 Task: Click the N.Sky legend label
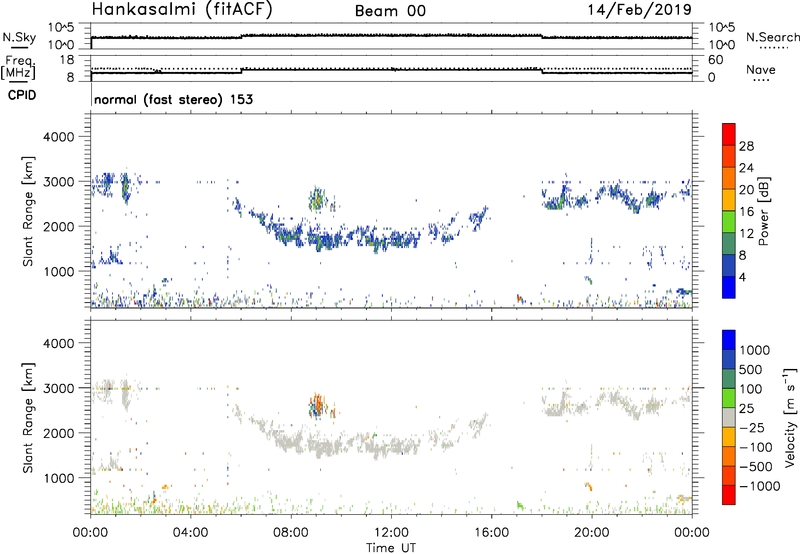[19, 37]
